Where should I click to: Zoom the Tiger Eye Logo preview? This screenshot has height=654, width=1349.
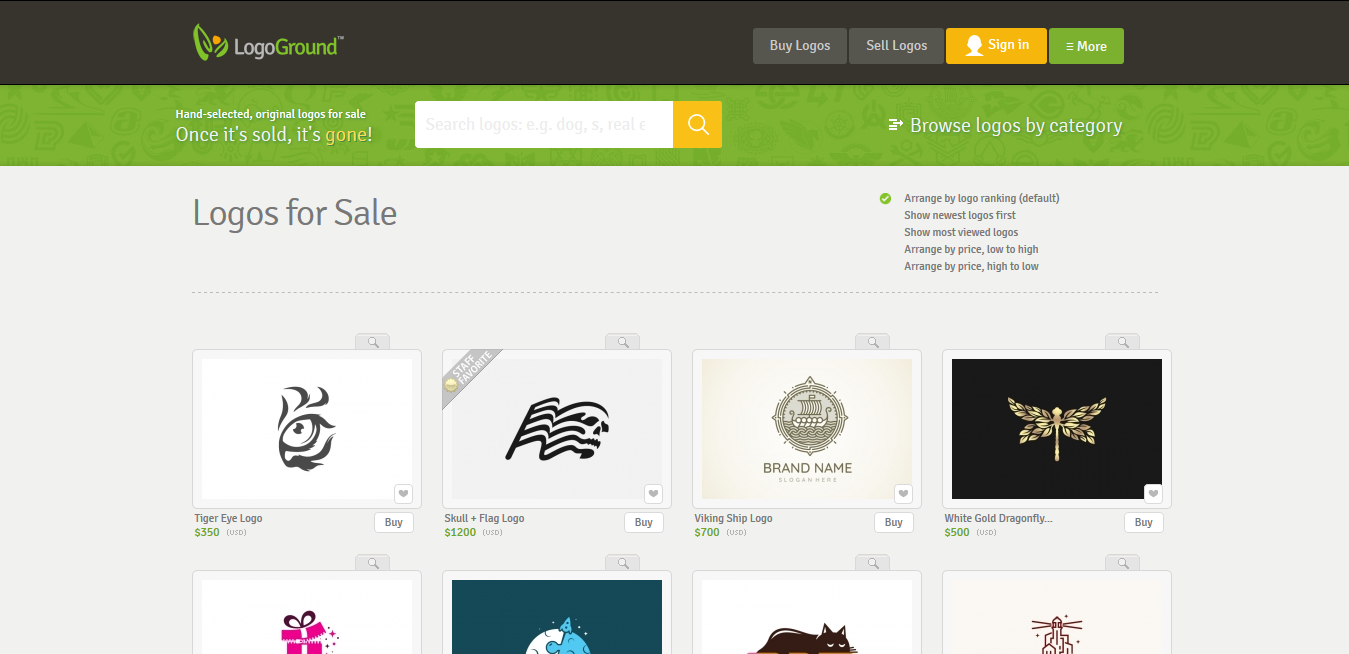(x=373, y=342)
